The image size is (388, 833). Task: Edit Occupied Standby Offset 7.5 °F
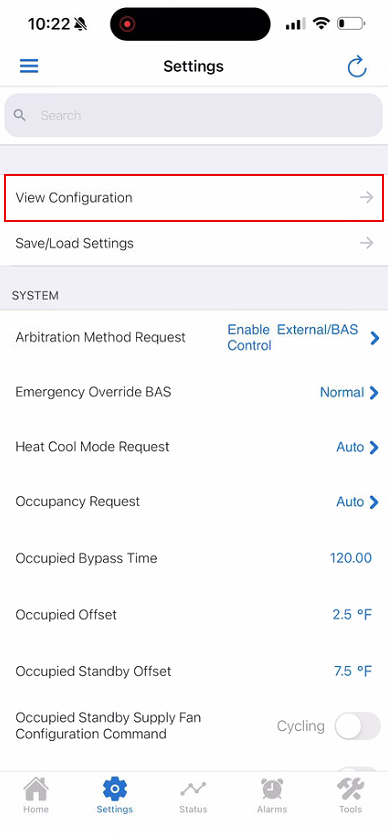click(352, 671)
